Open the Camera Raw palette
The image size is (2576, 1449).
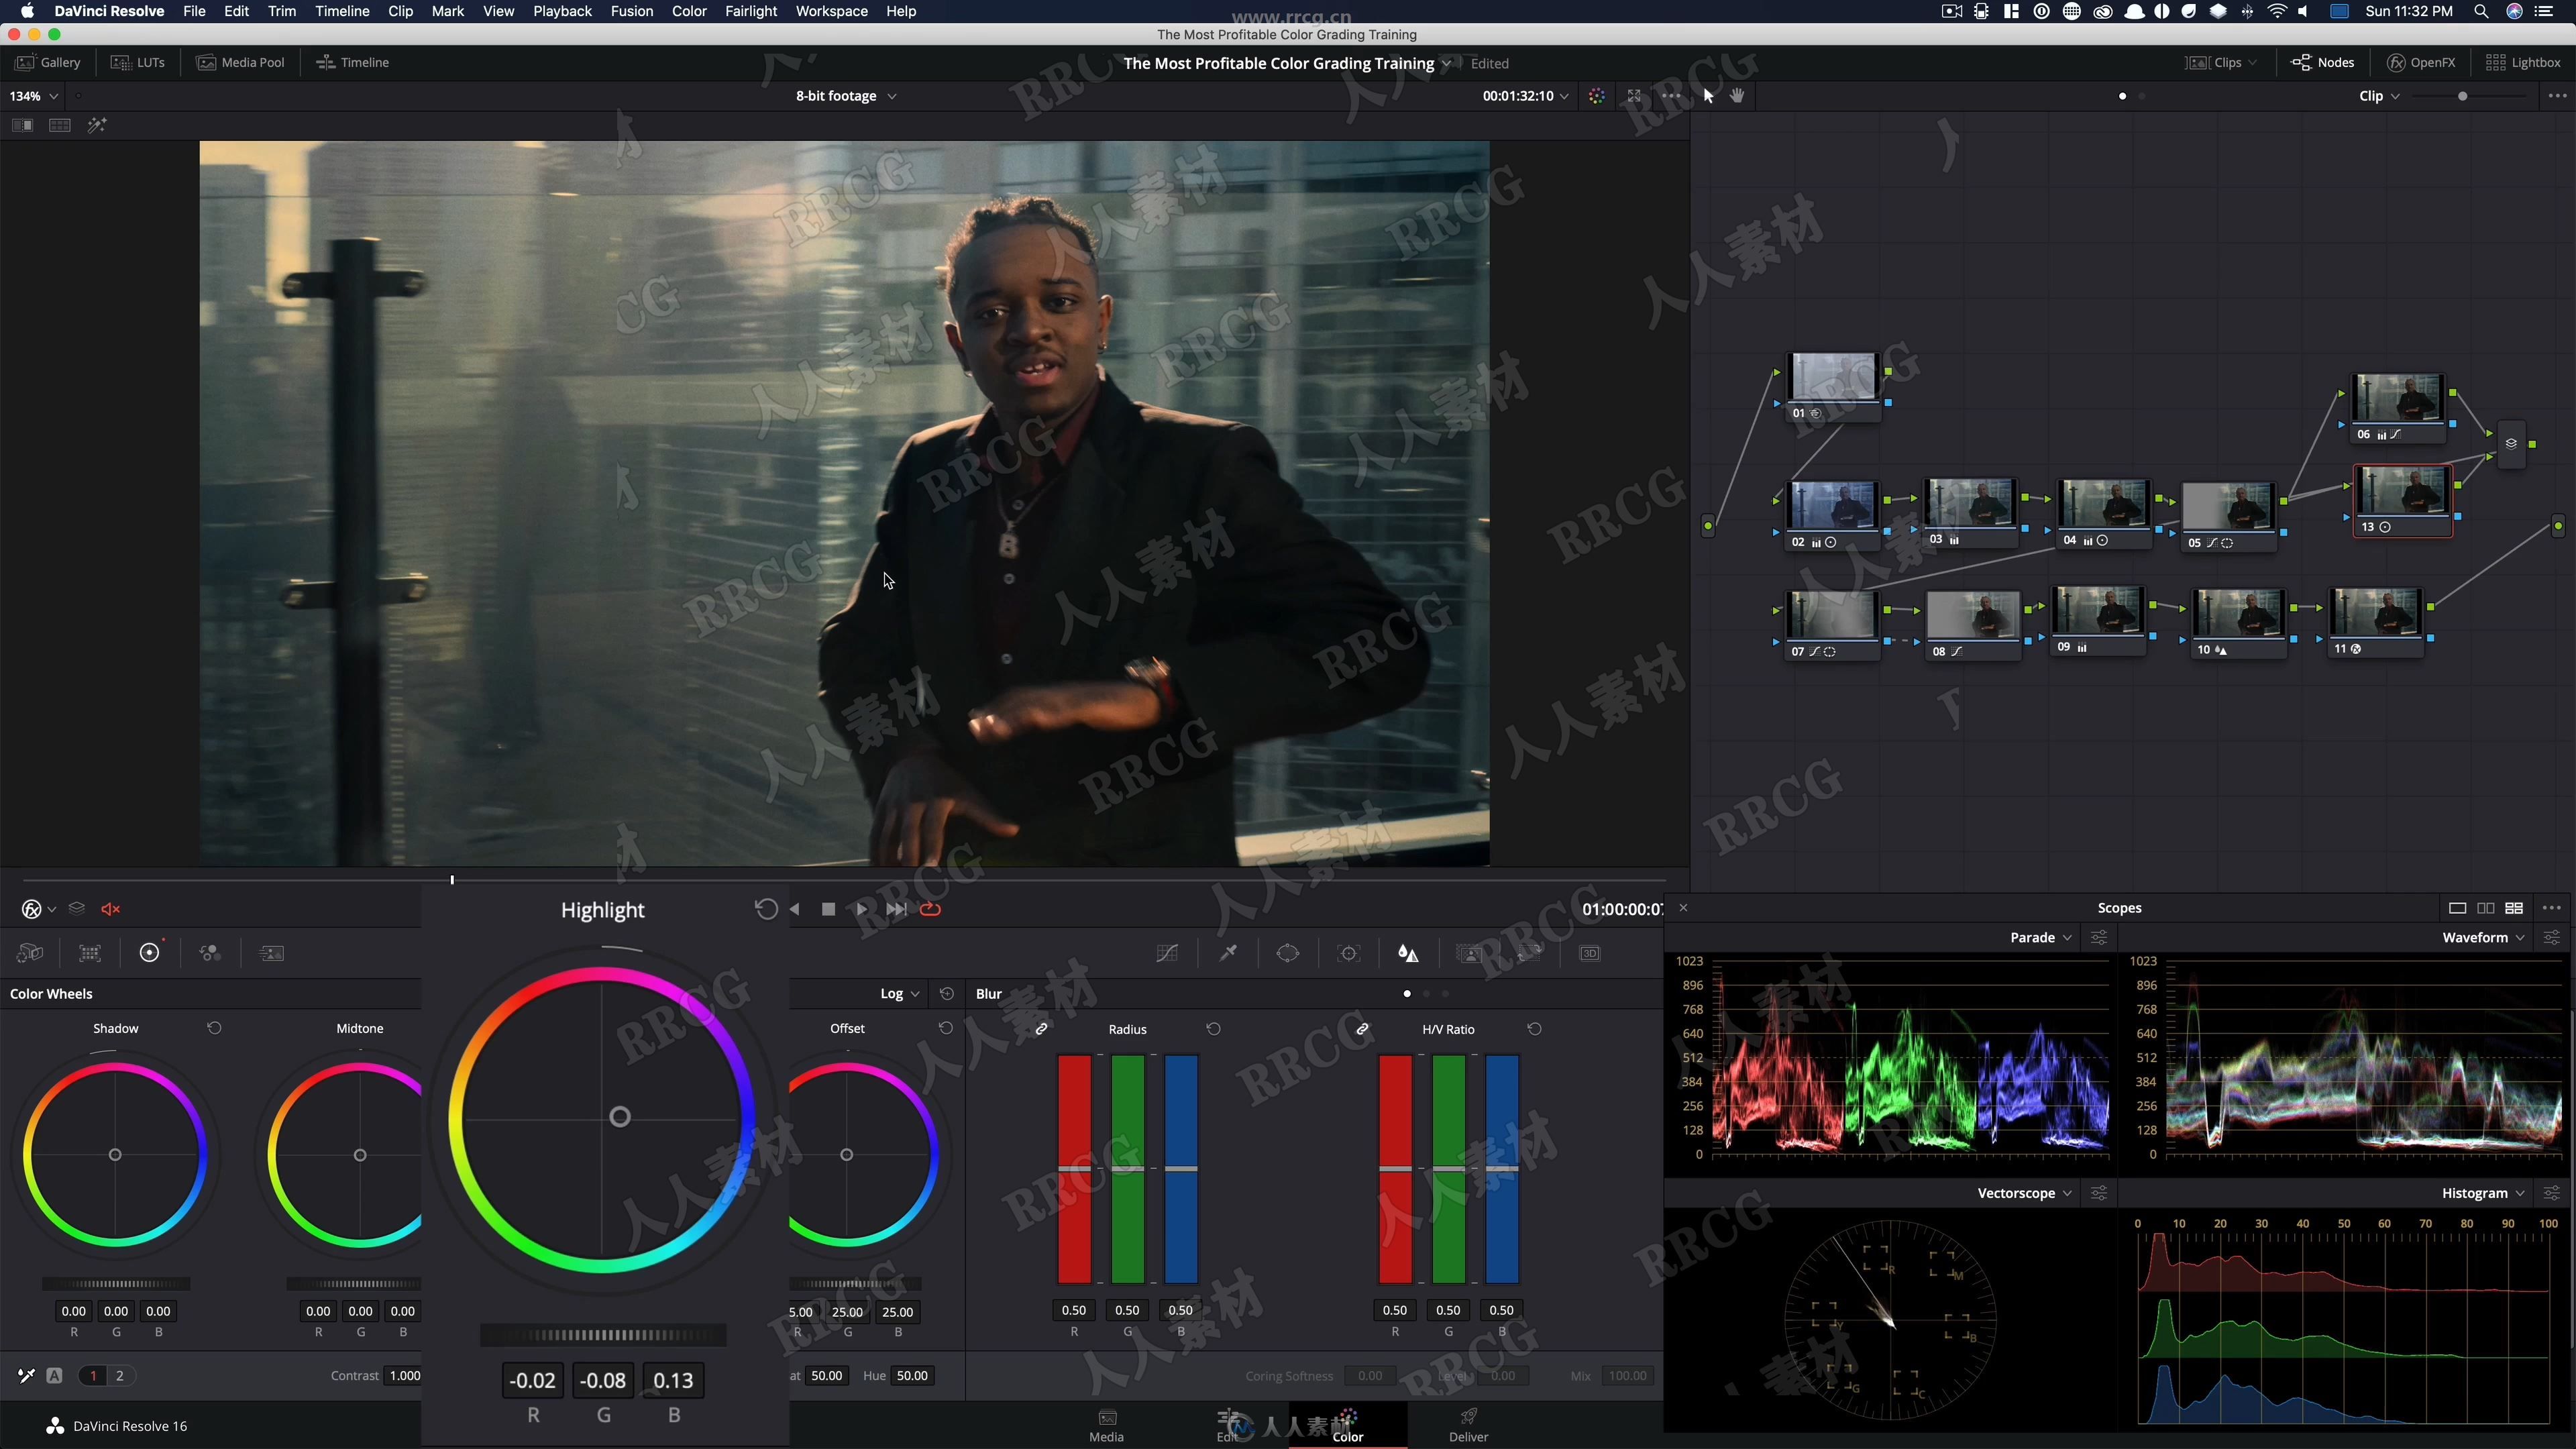[30, 953]
